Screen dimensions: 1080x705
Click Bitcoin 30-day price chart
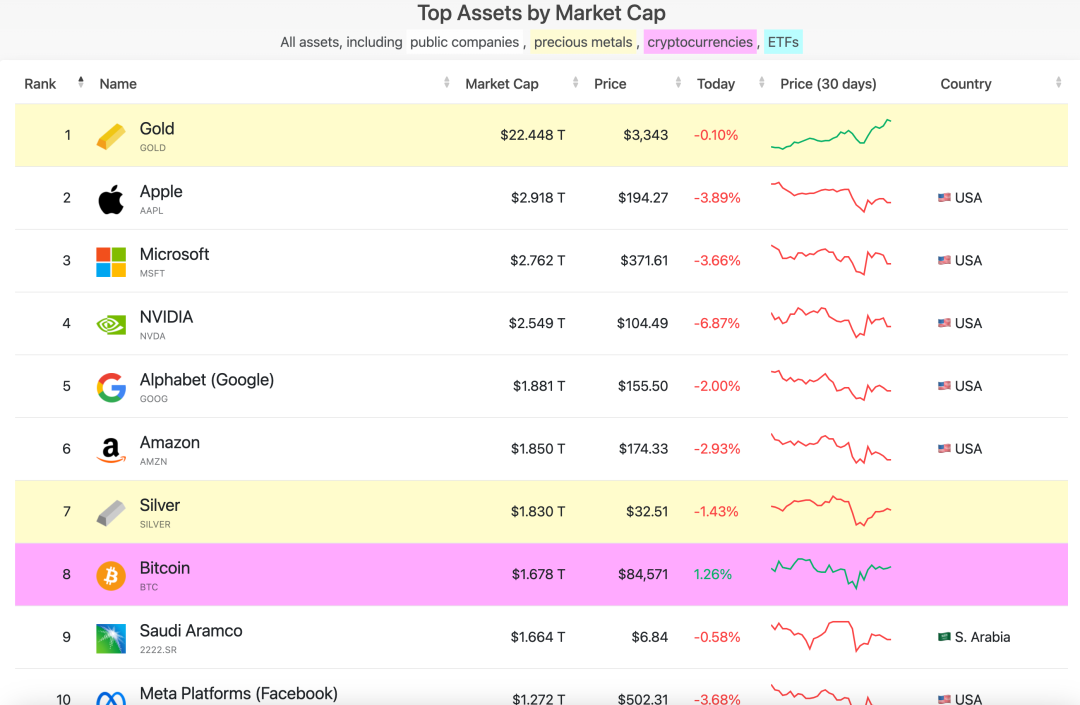point(831,574)
